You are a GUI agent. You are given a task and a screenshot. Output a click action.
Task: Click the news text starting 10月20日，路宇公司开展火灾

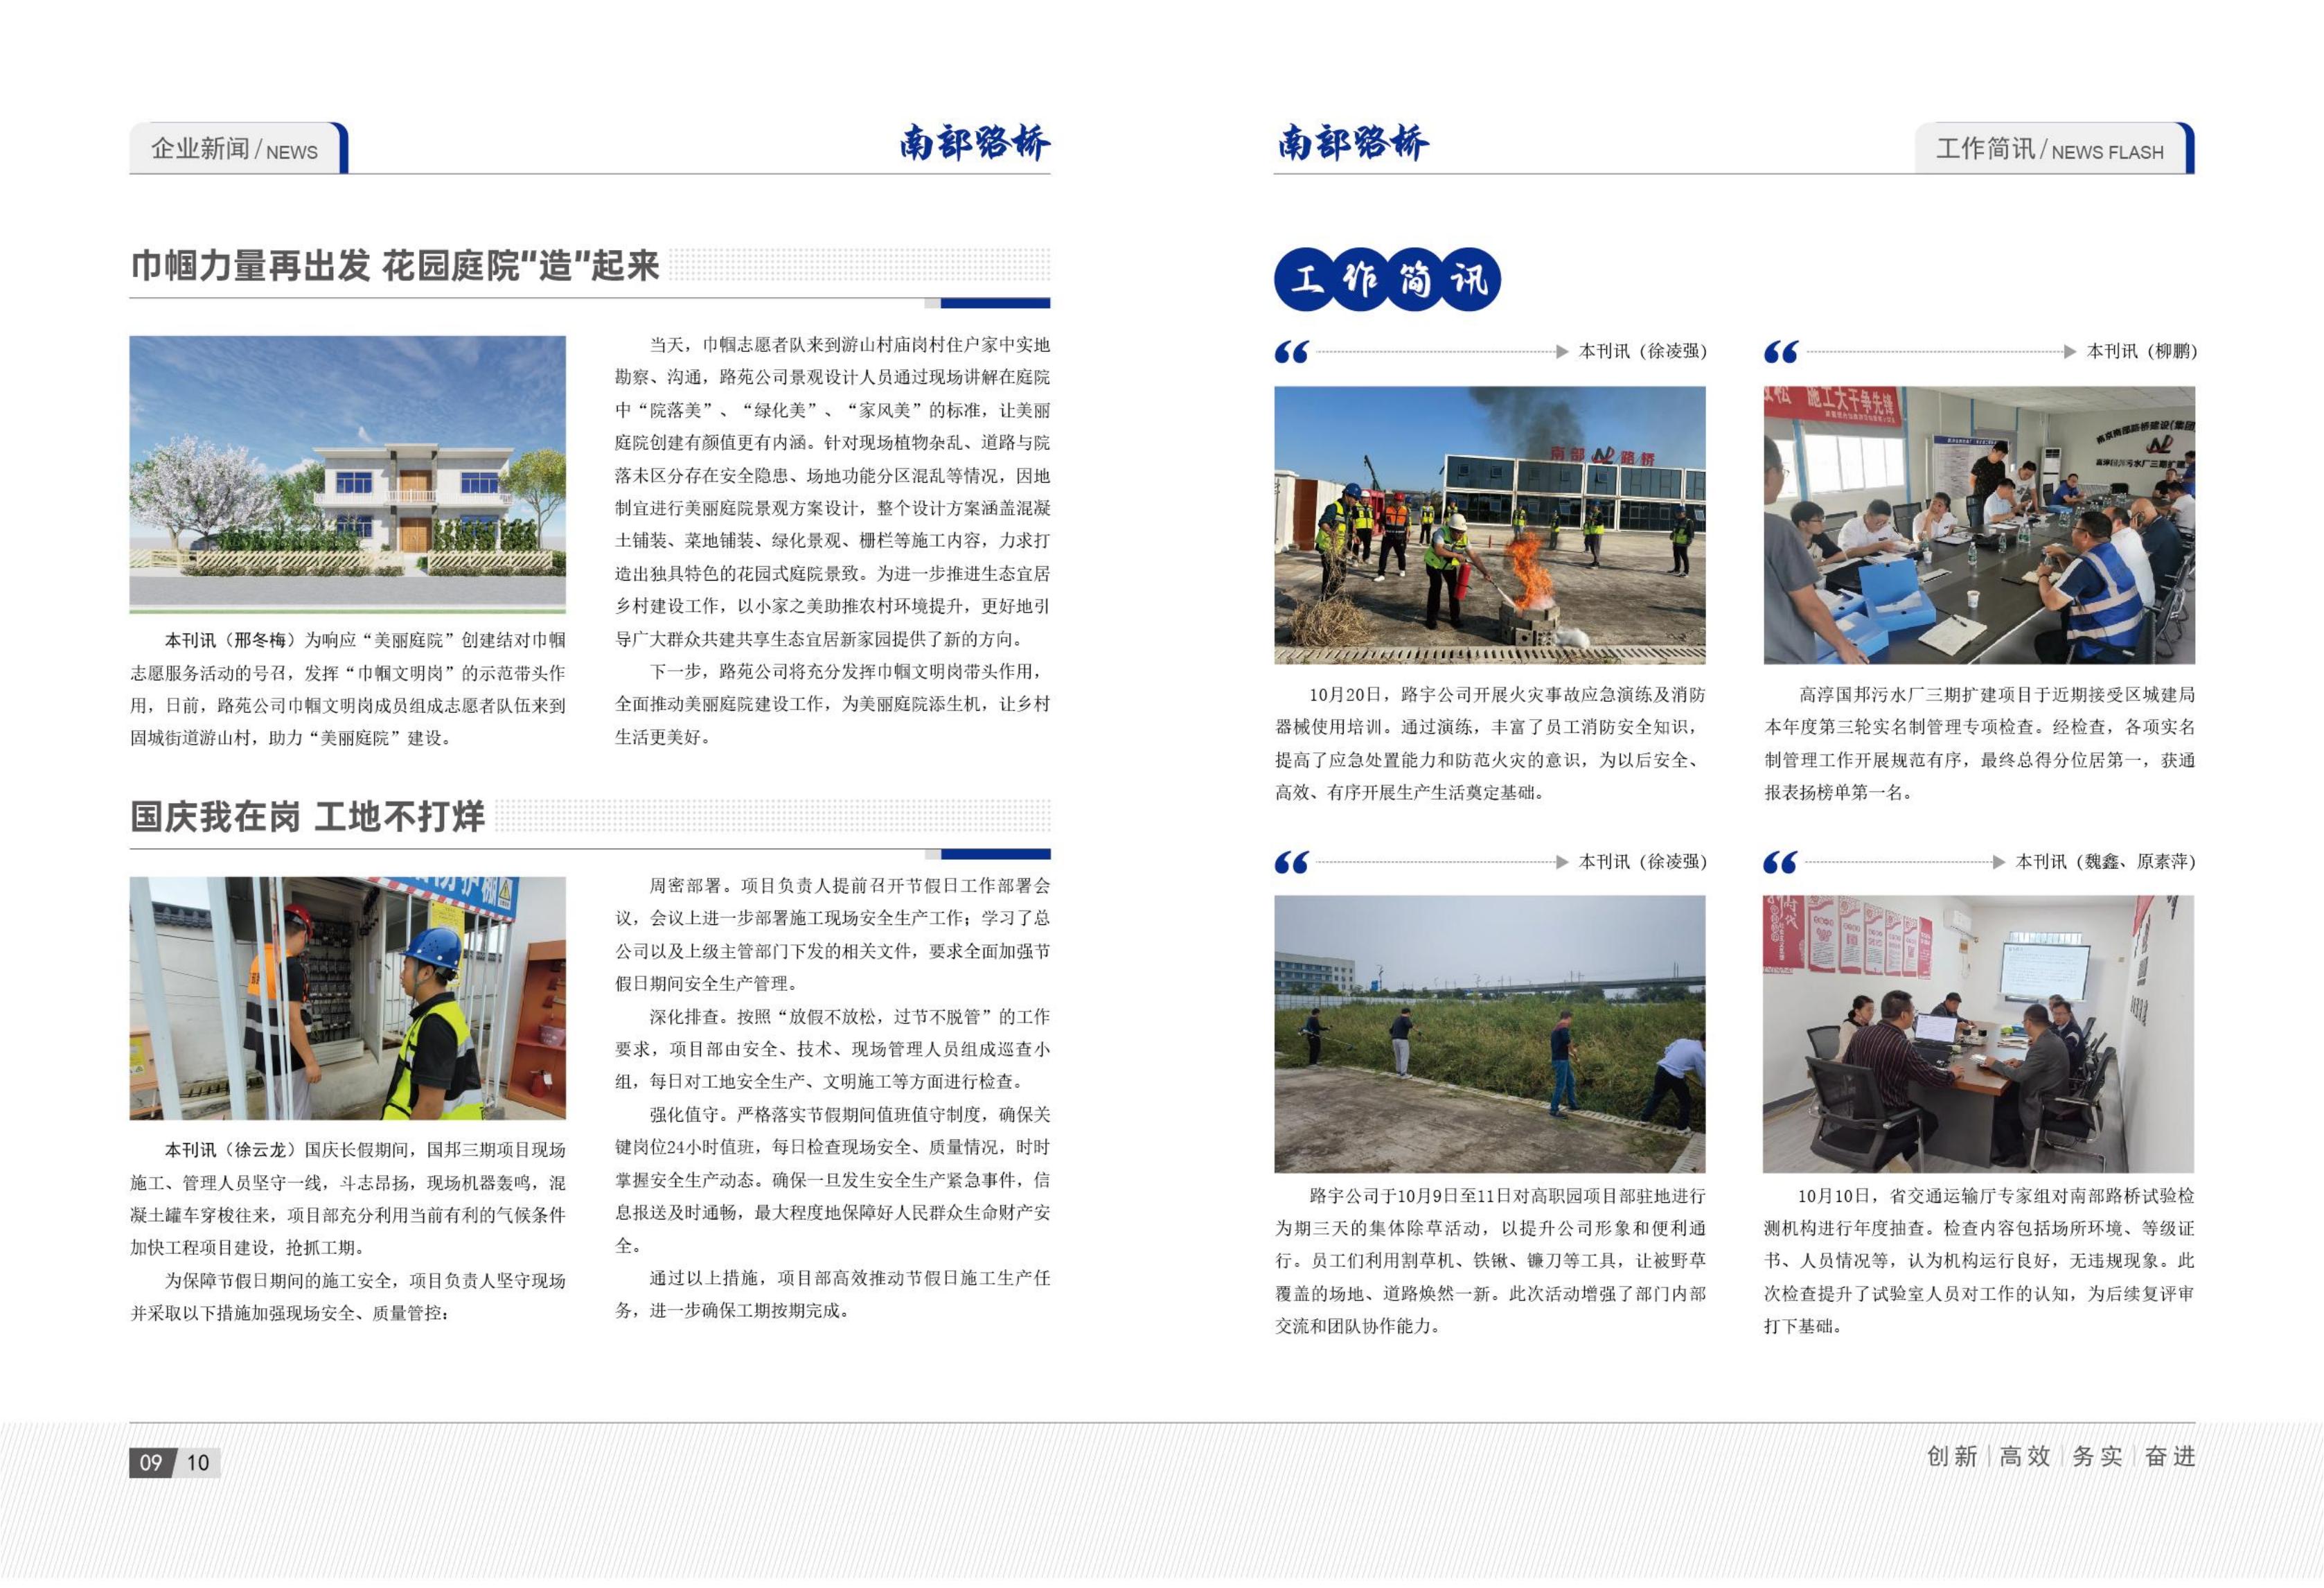[x=1490, y=743]
